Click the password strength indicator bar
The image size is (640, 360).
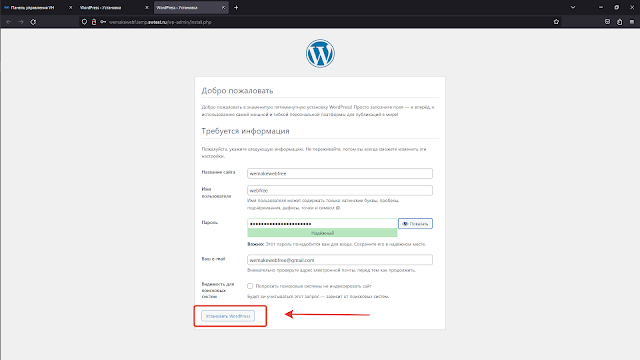point(322,233)
